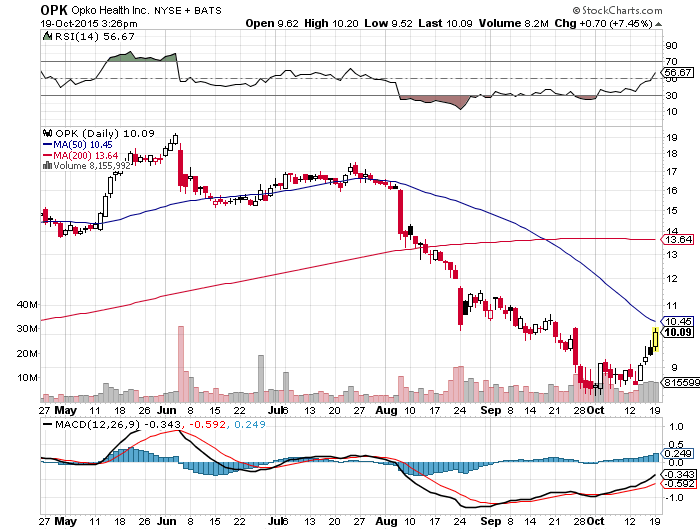Click the Jun label on the price chart date axis

[167, 410]
